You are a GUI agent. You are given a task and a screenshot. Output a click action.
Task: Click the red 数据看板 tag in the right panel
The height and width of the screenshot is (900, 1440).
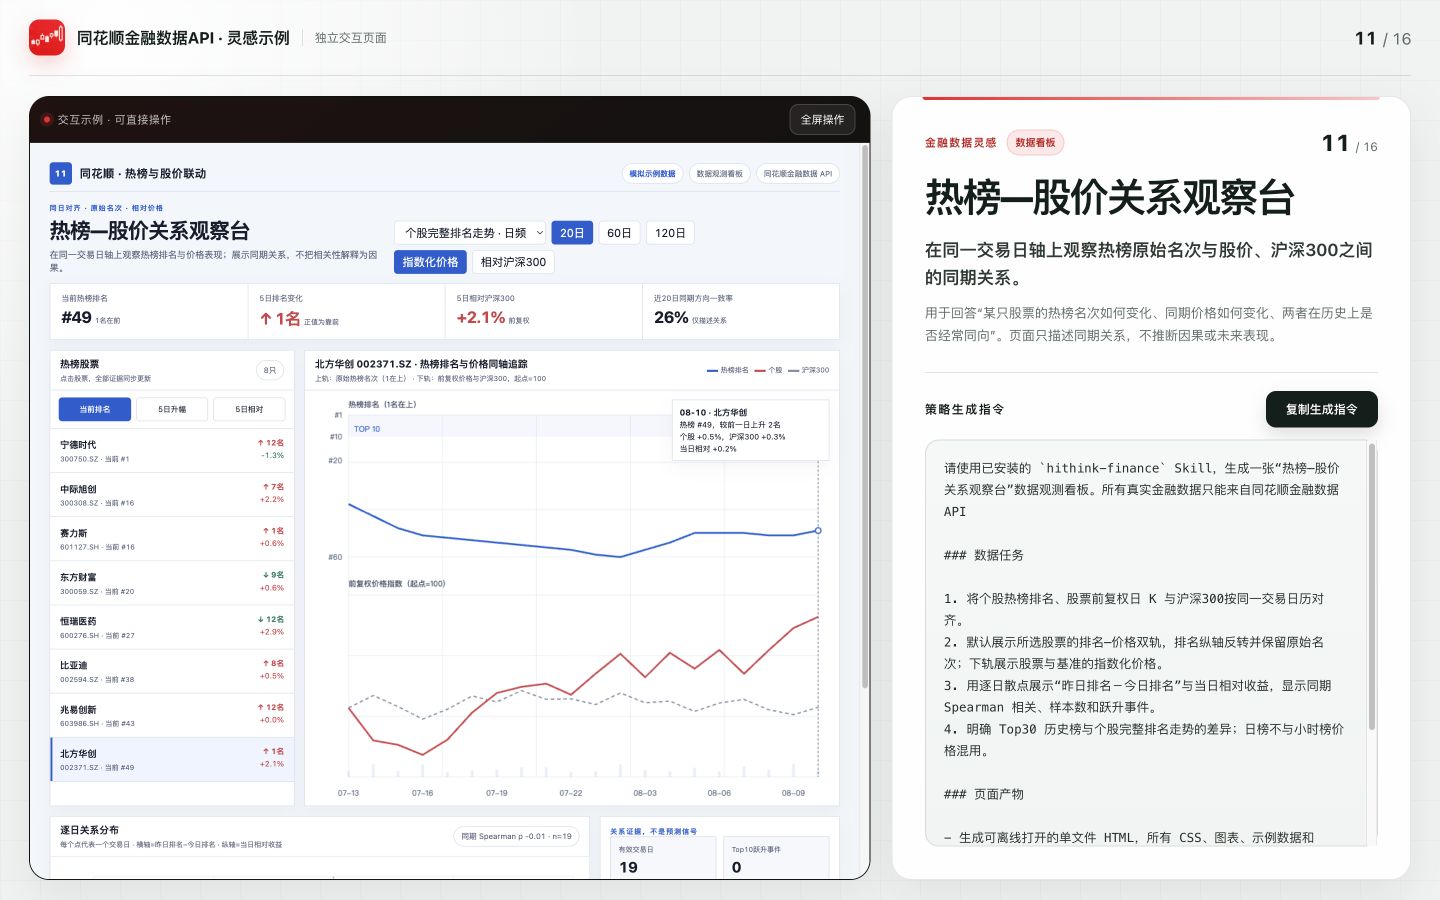point(1035,143)
